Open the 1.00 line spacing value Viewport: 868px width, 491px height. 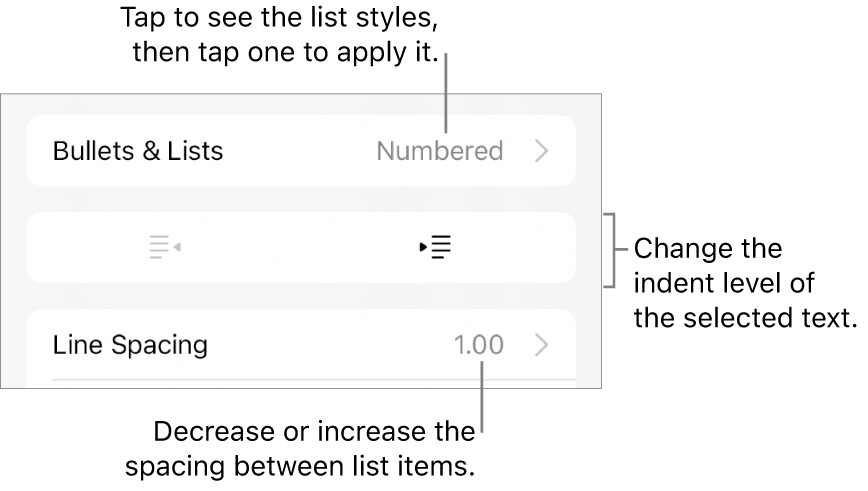(479, 345)
